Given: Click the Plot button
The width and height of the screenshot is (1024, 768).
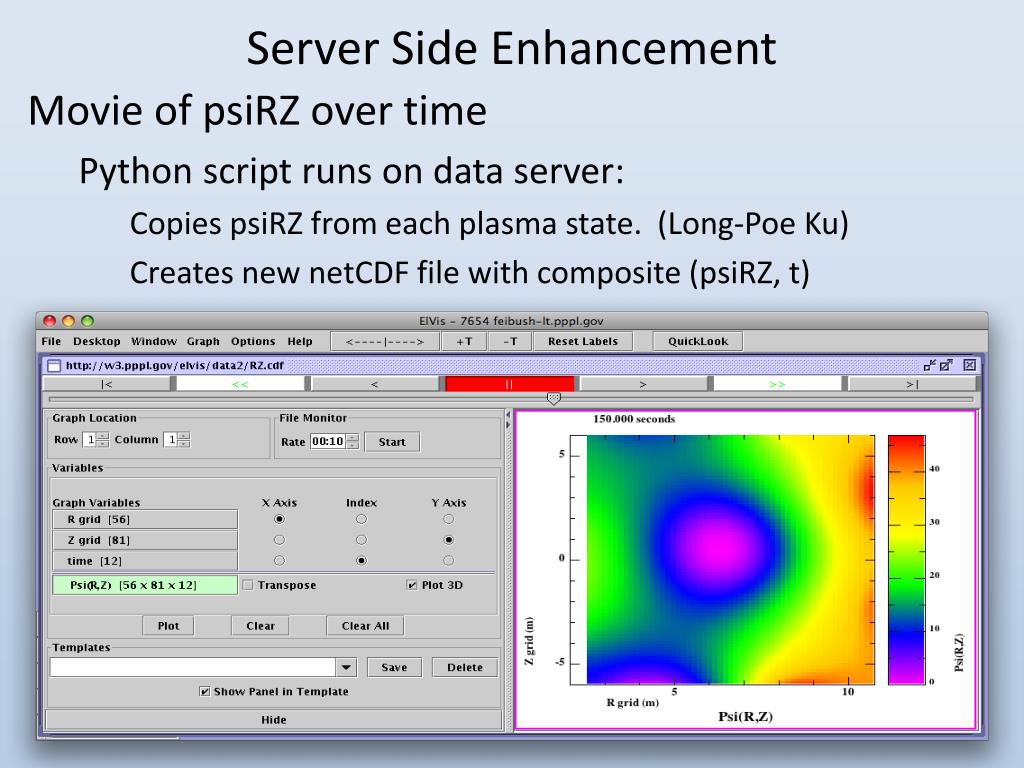Looking at the screenshot, I should [168, 626].
